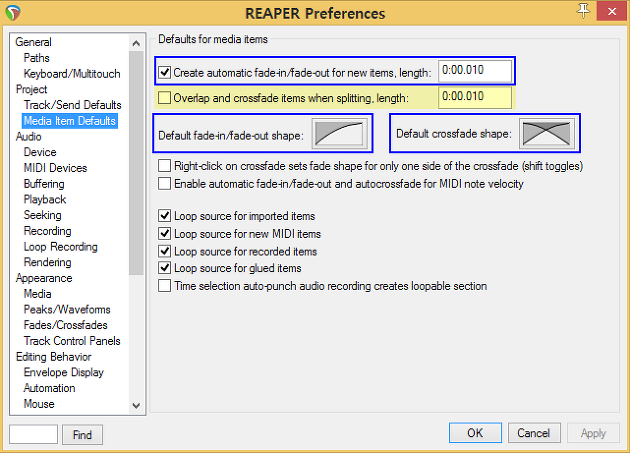Enable right-click crossfade one-side shape option
The height and width of the screenshot is (453, 630).
tap(164, 166)
